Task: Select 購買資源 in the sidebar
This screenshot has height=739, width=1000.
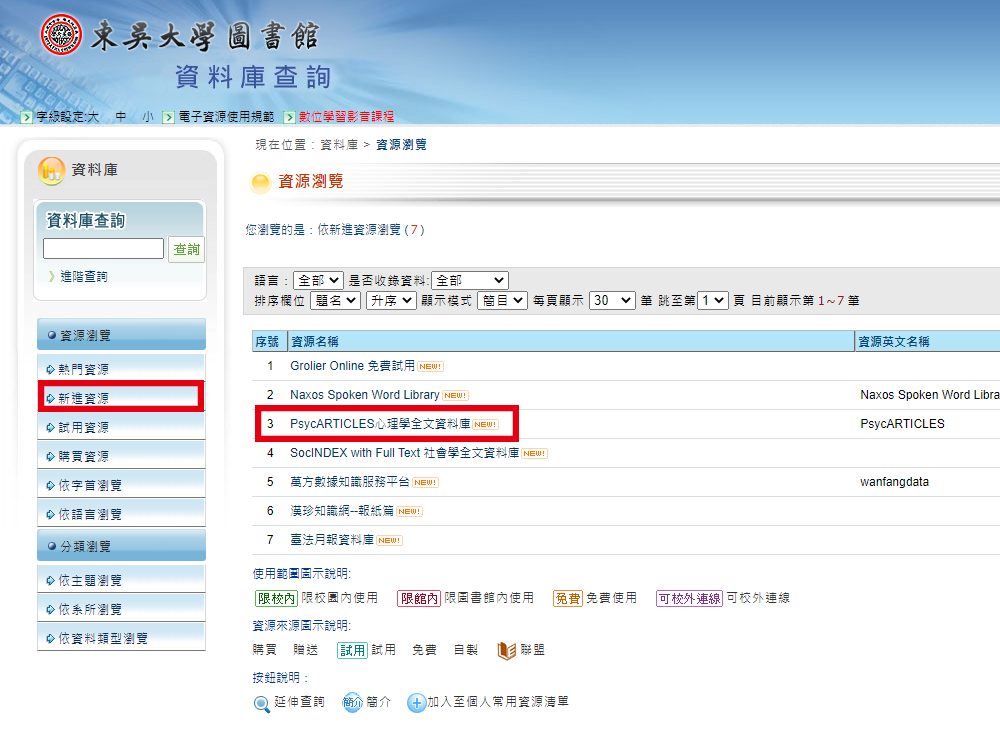Action: (121, 457)
